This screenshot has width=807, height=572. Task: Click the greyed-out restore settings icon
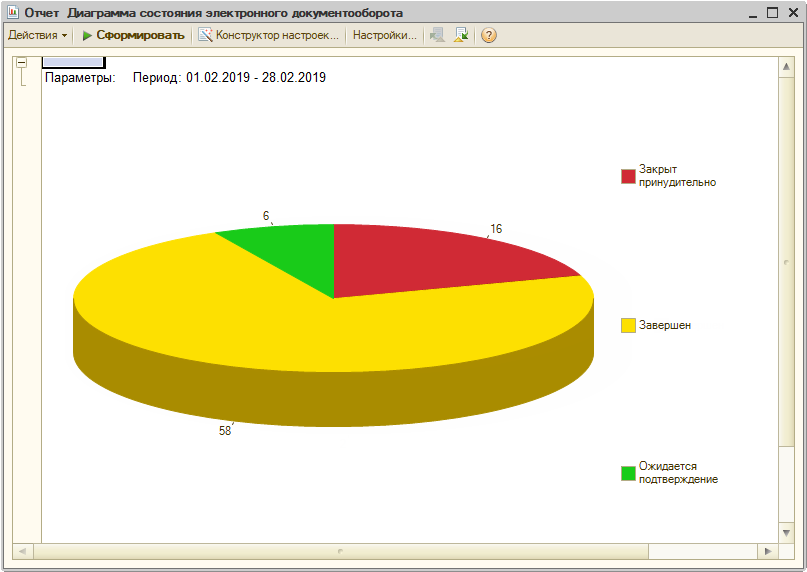pyautogui.click(x=437, y=35)
